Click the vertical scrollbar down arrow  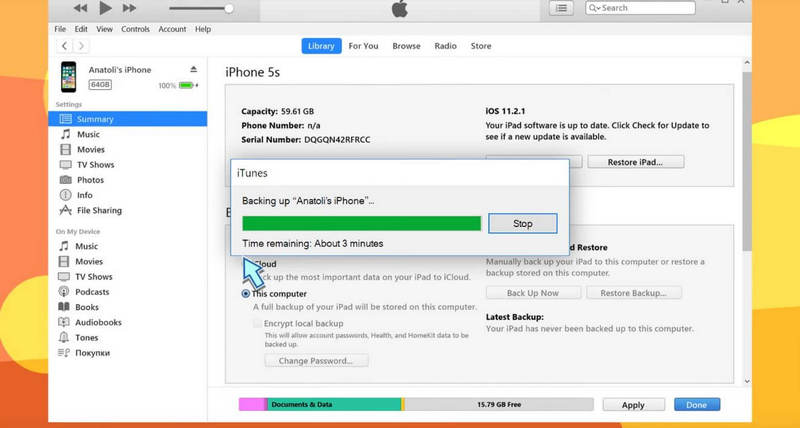pyautogui.click(x=747, y=381)
